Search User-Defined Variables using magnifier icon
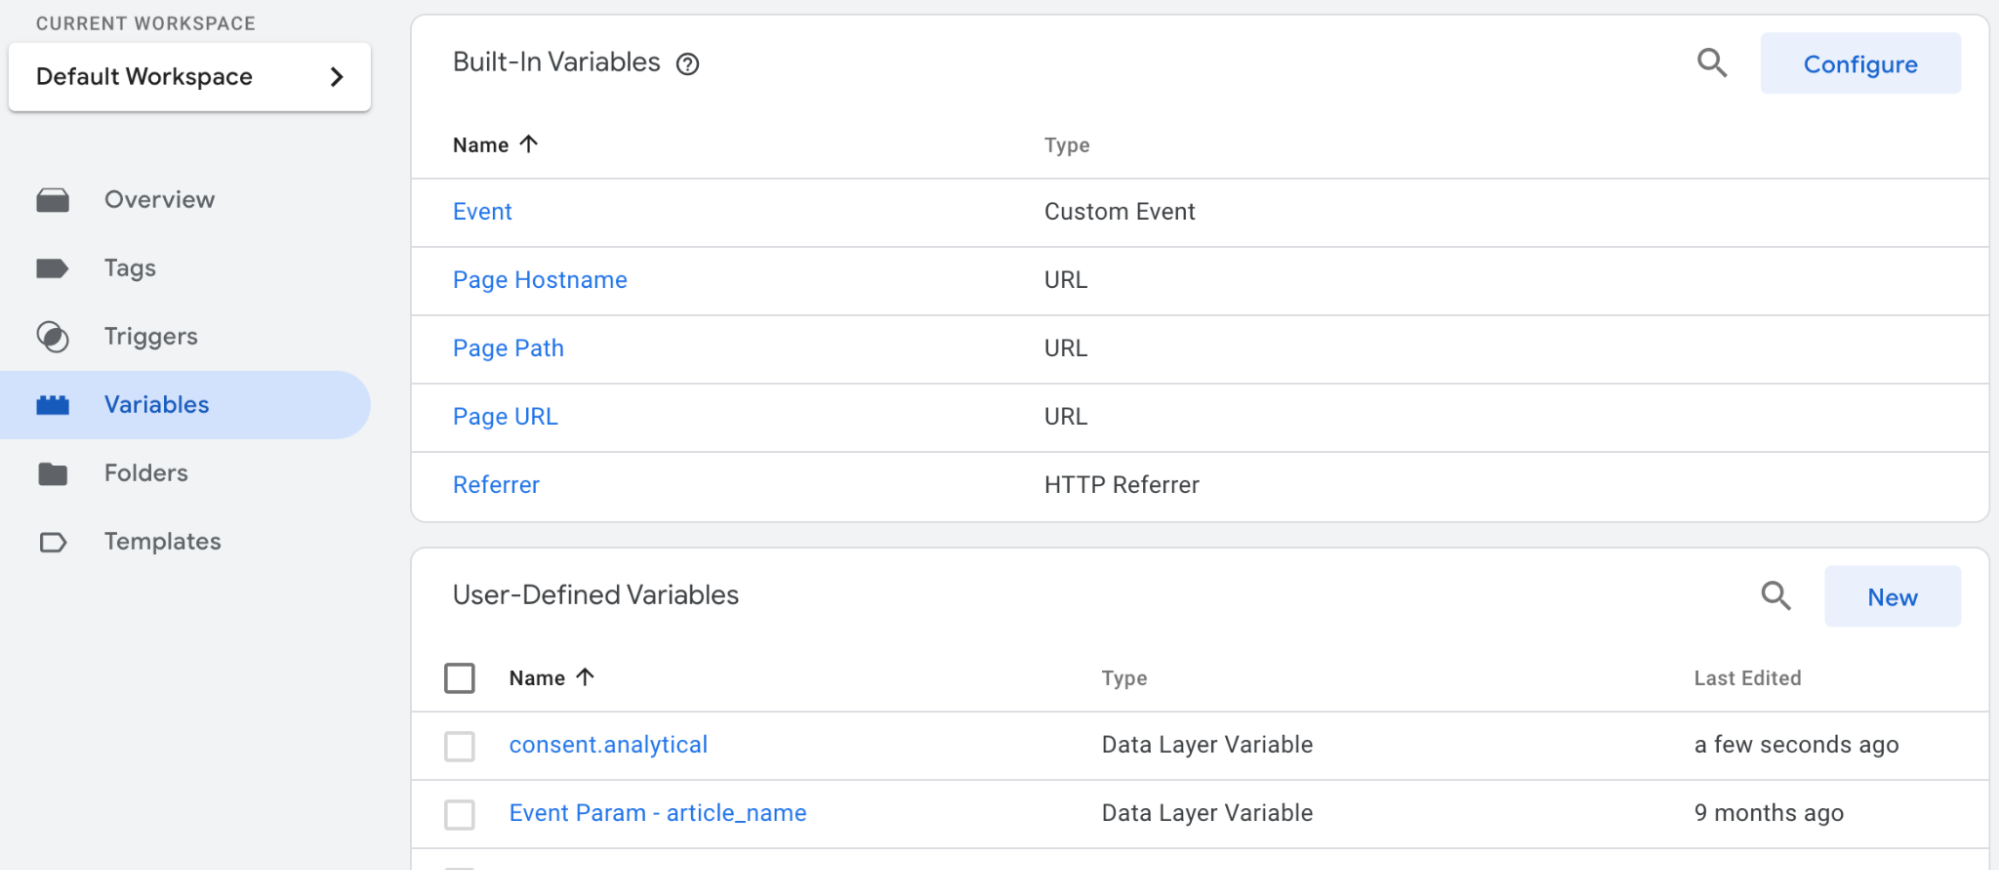1999x870 pixels. [1775, 596]
